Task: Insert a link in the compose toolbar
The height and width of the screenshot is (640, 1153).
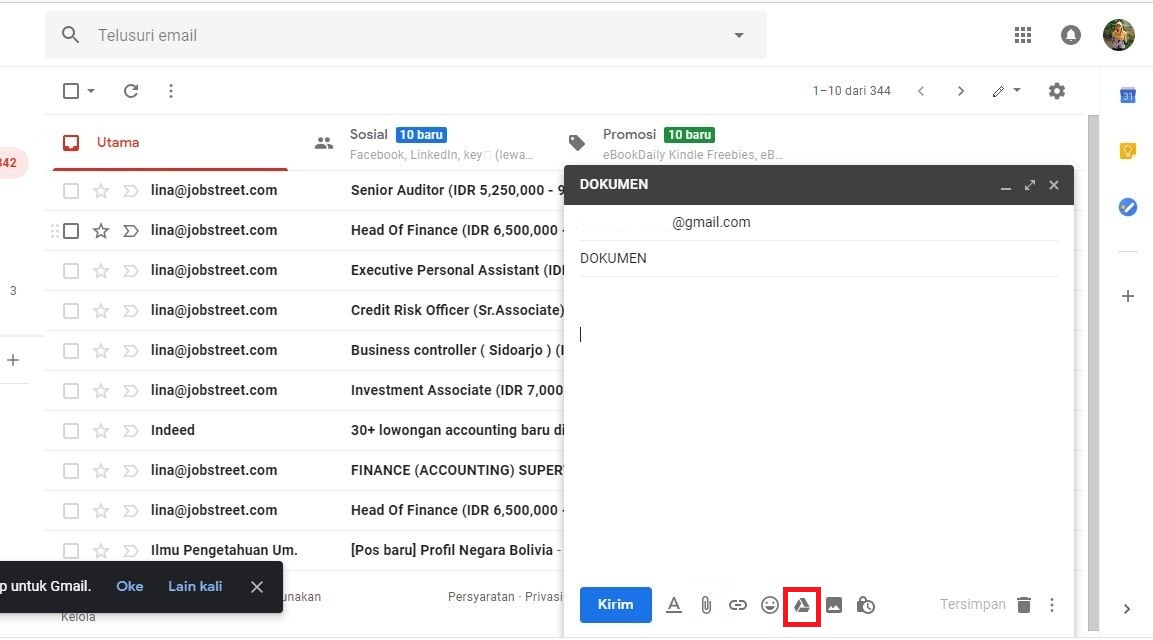Action: pyautogui.click(x=738, y=605)
